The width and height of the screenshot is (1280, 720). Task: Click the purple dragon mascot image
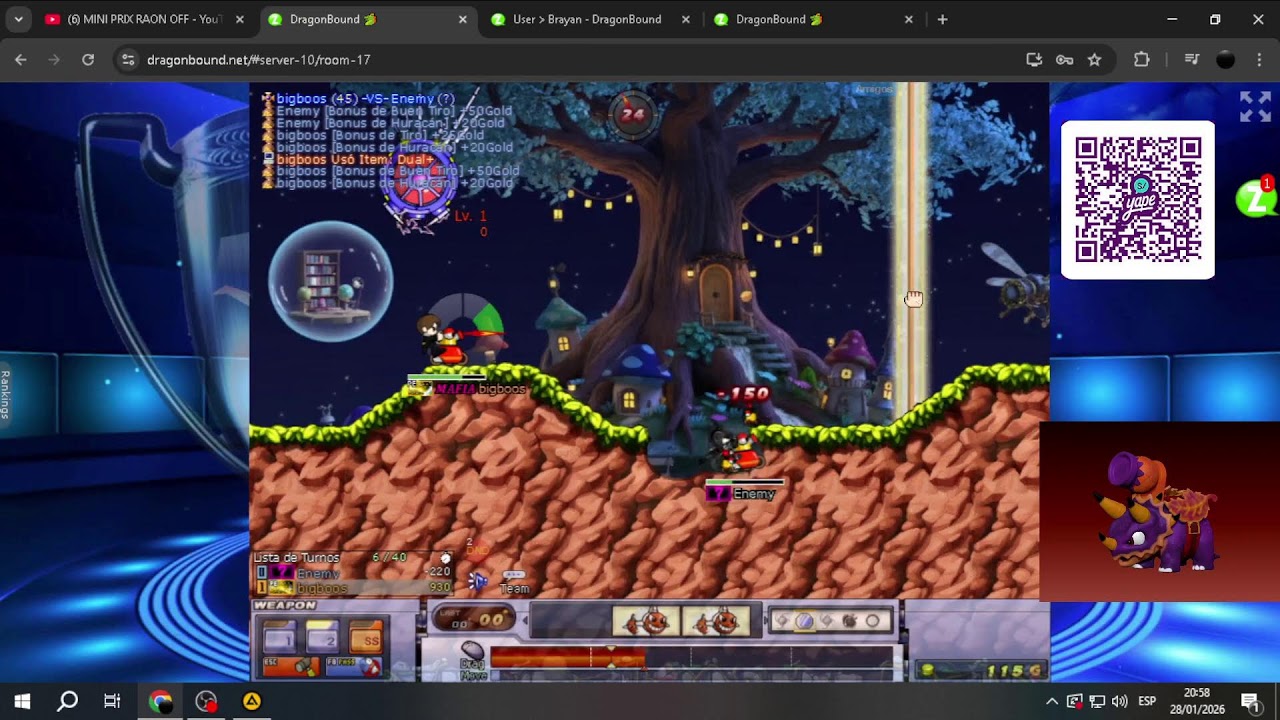coord(1160,512)
